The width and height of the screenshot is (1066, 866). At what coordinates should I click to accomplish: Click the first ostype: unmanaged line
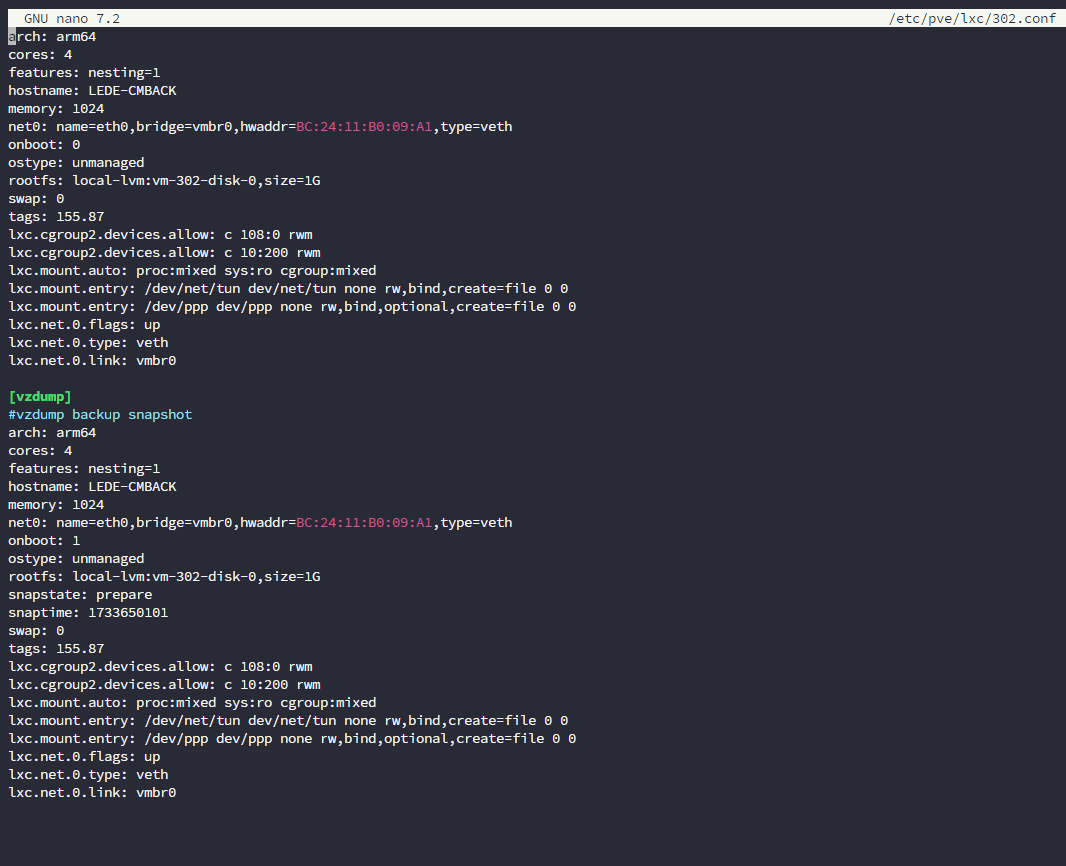pyautogui.click(x=76, y=163)
